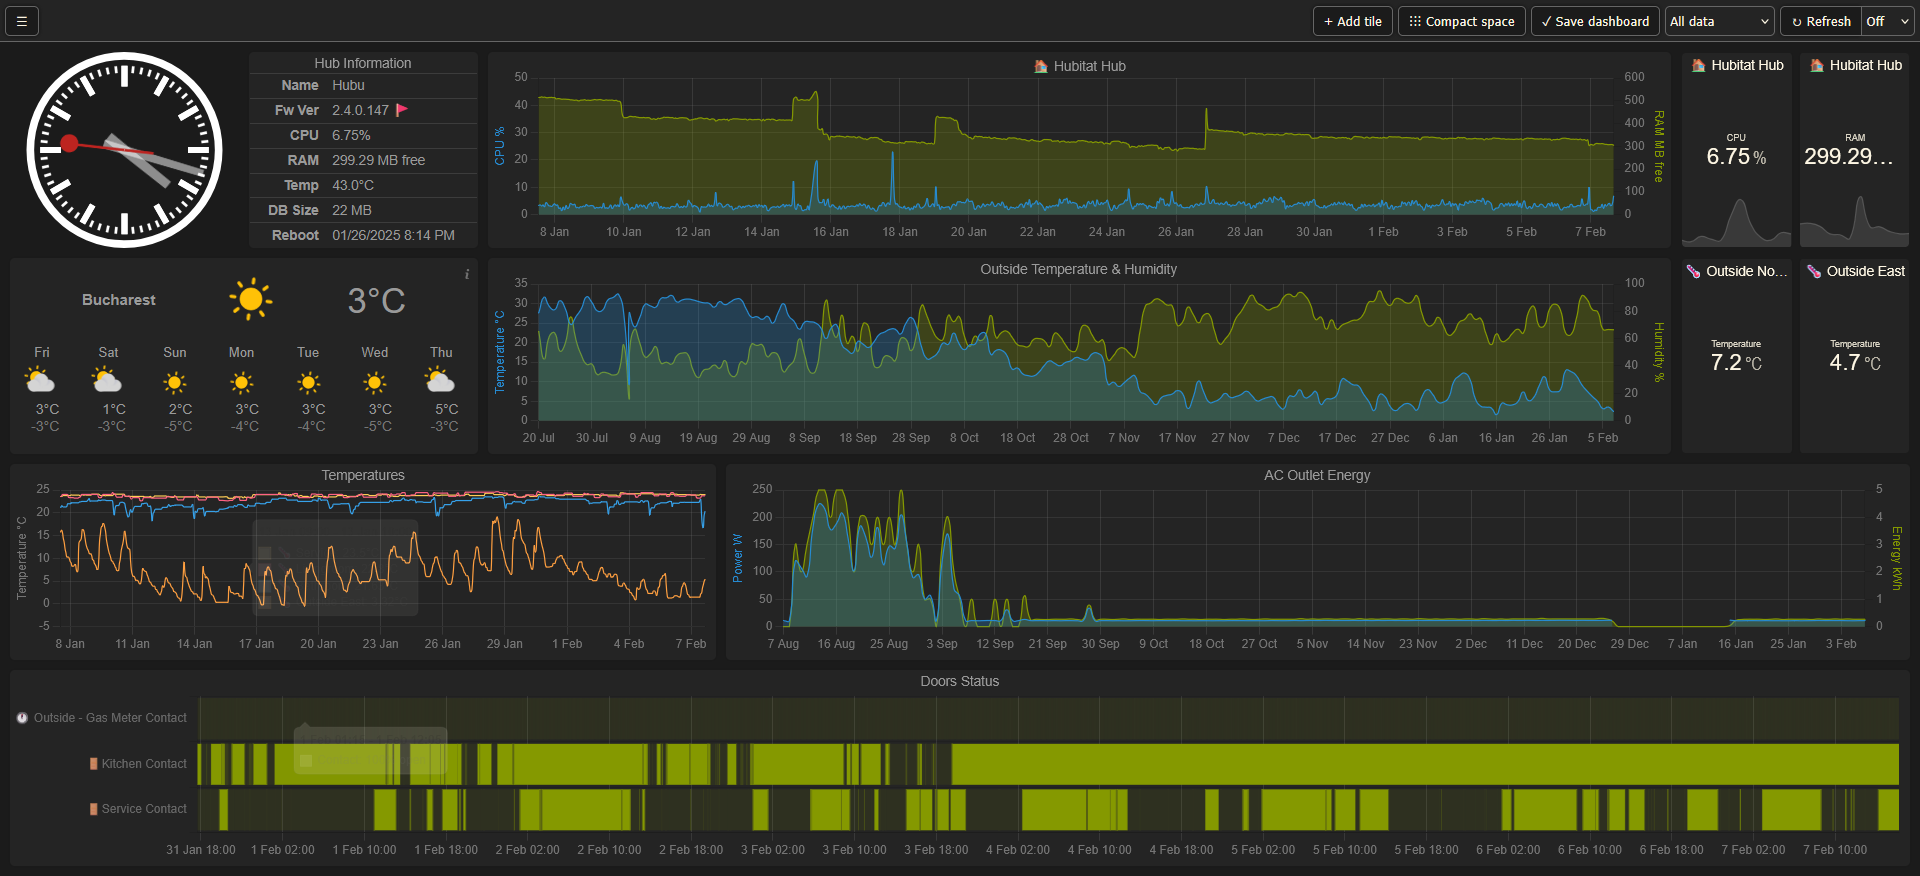The width and height of the screenshot is (1920, 876).
Task: Open the auto-refresh interval Off dropdown
Action: [x=1886, y=21]
